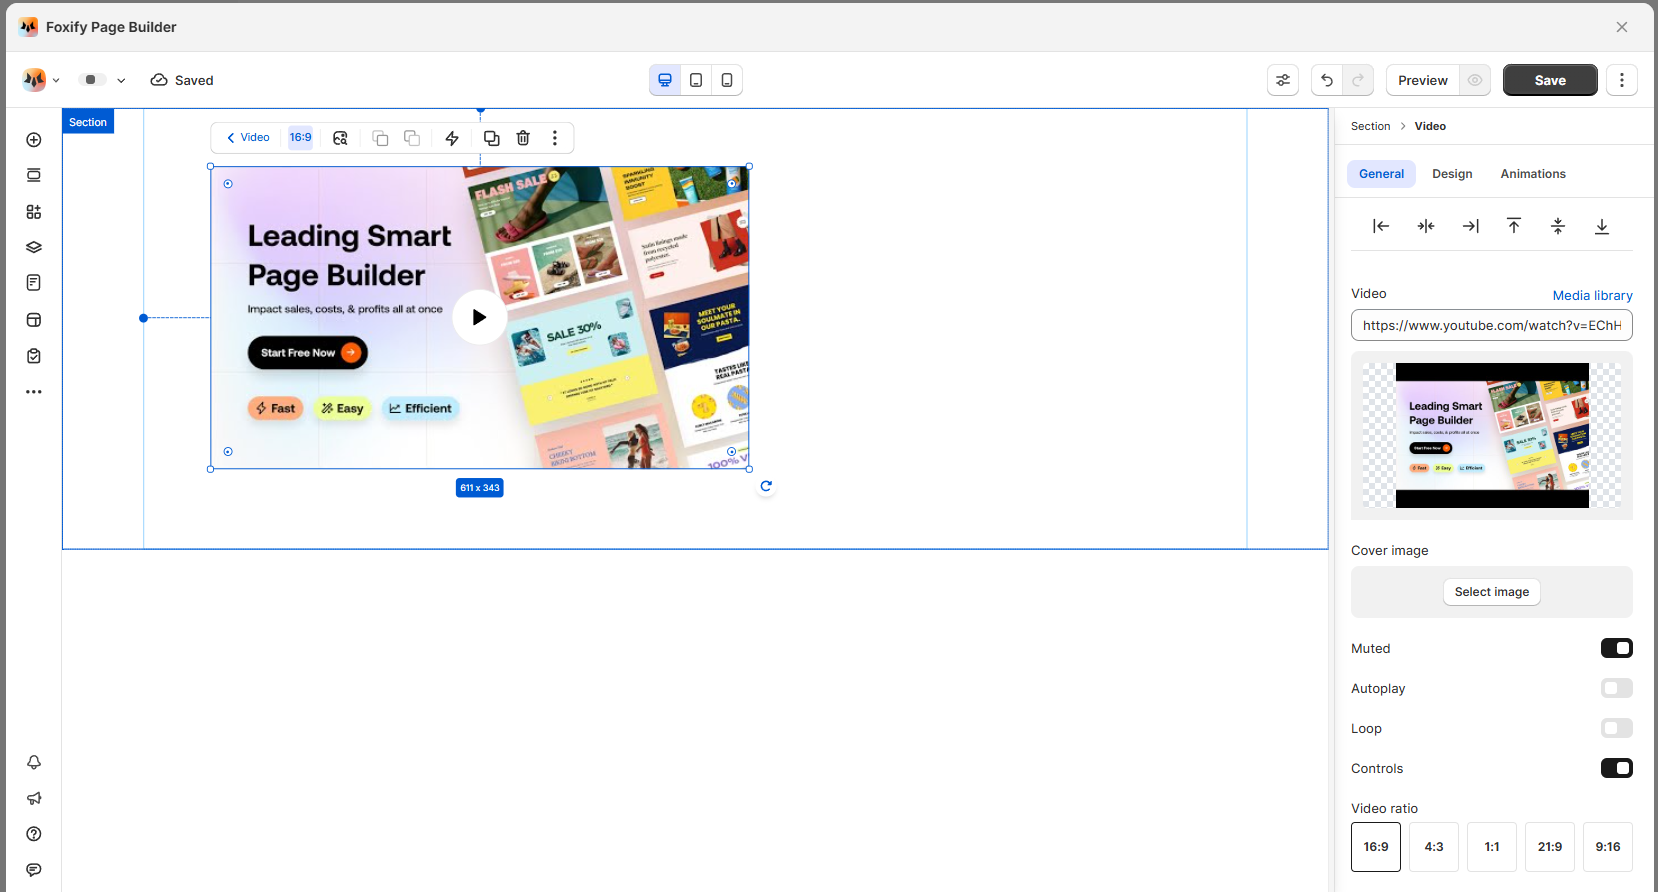Duplicate the selected video element

[491, 138]
